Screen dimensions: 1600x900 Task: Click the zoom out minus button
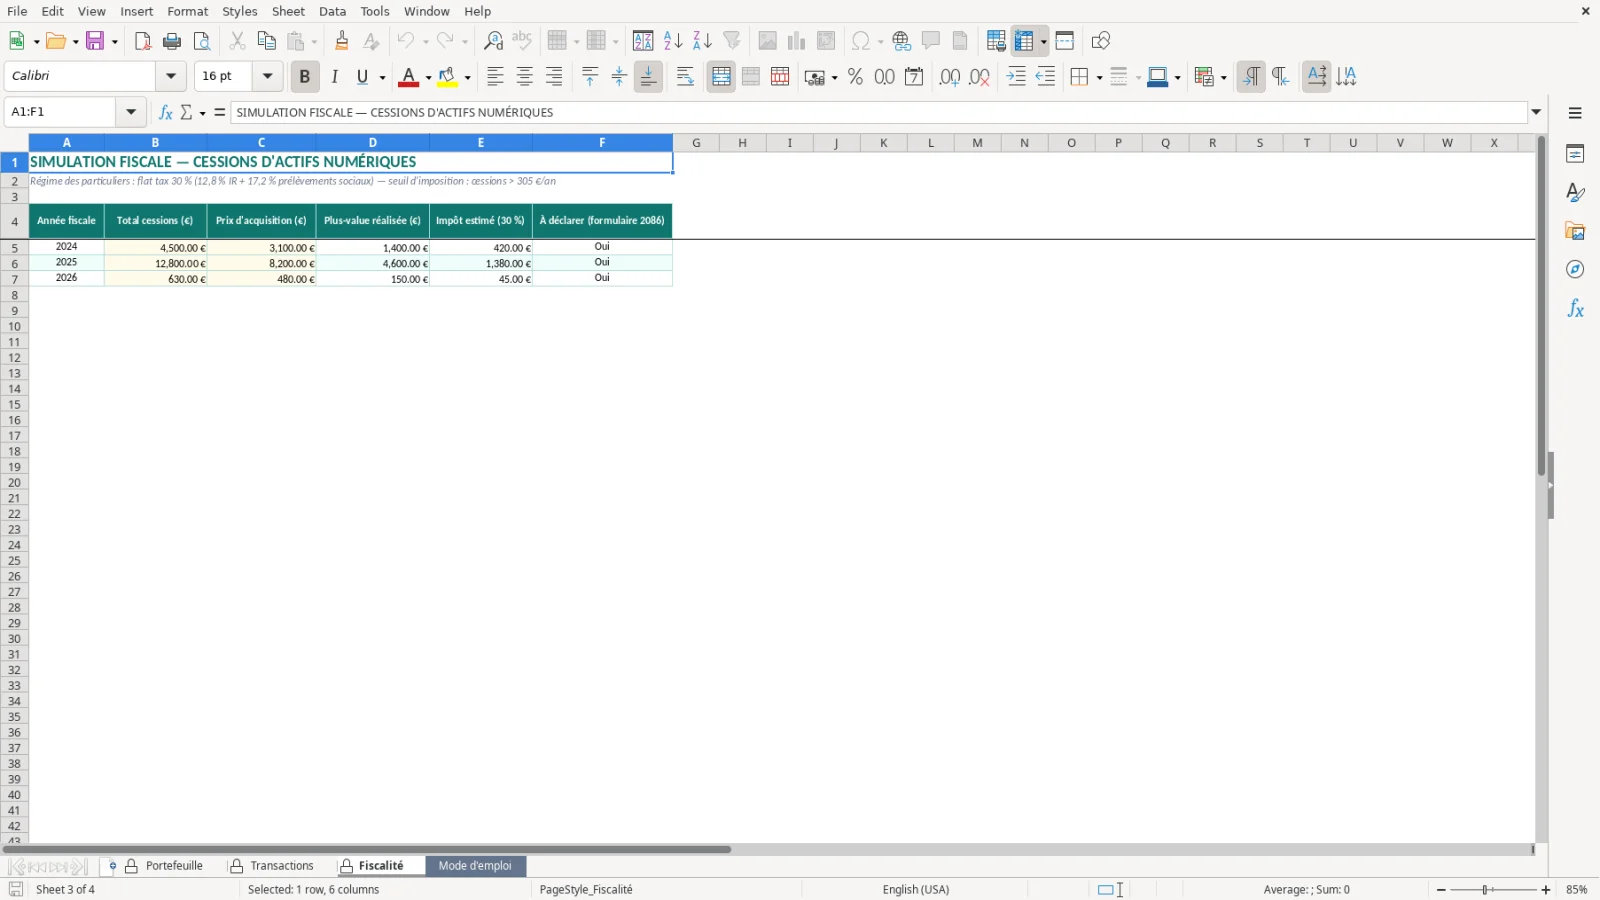pyautogui.click(x=1441, y=890)
